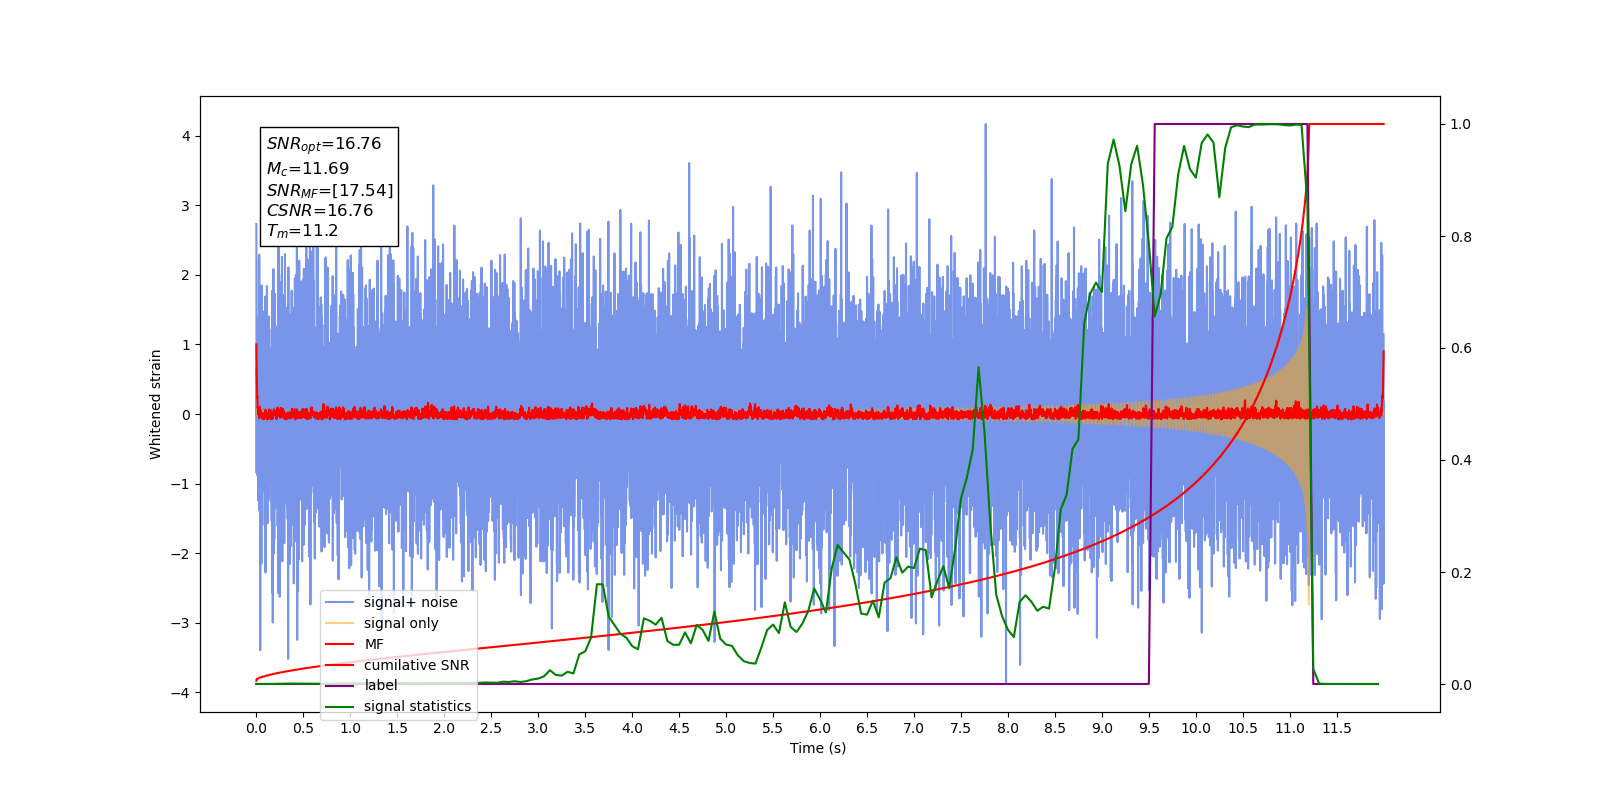Click the 'Whitened strain' y-axis label
Screen dimensions: 1600x800
(x=156, y=404)
